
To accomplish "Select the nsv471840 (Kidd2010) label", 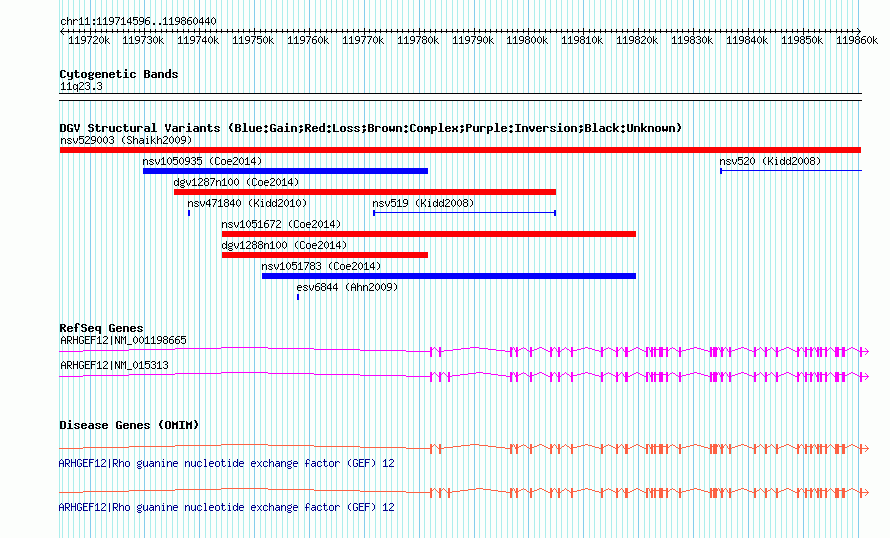I will (247, 203).
